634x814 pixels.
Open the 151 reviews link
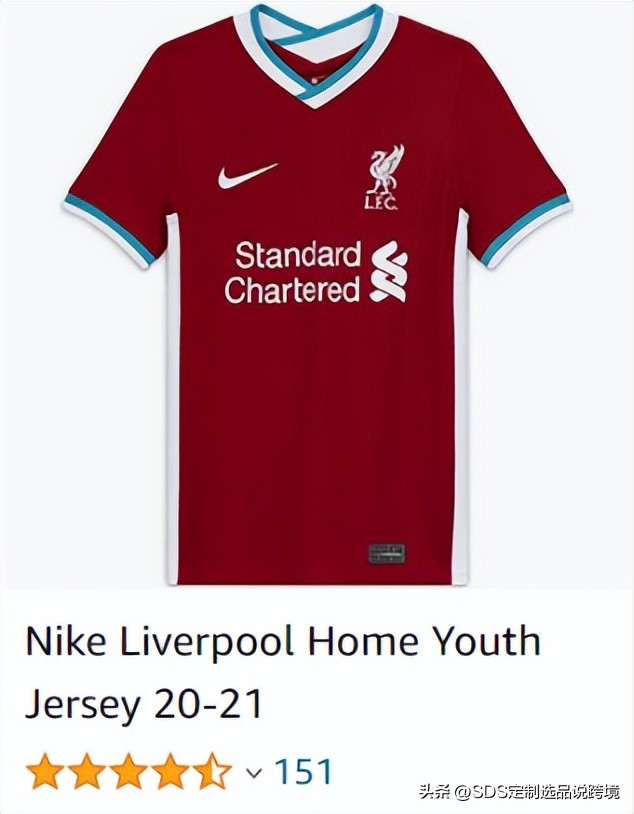click(x=303, y=772)
